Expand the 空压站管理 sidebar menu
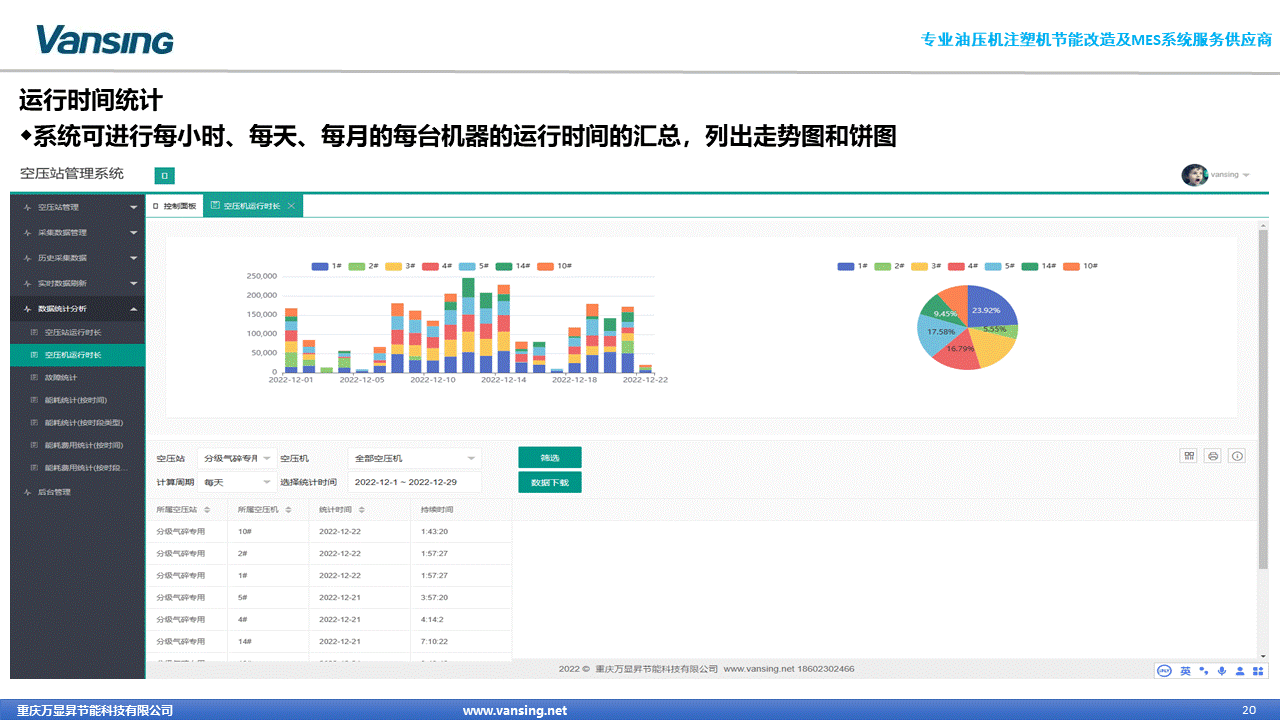This screenshot has height=720, width=1280. point(77,208)
